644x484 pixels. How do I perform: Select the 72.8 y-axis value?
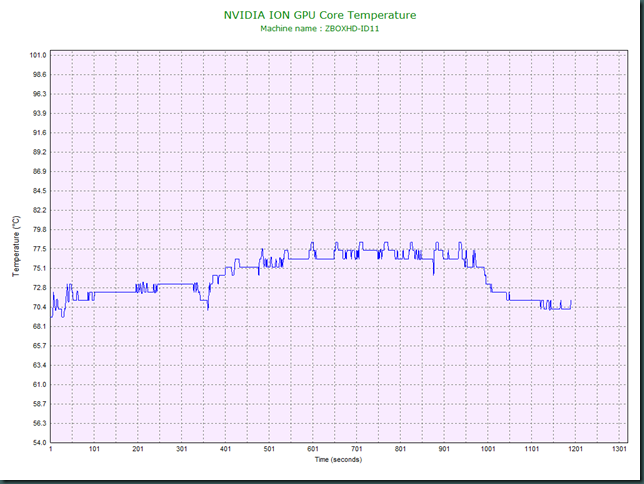coord(39,288)
